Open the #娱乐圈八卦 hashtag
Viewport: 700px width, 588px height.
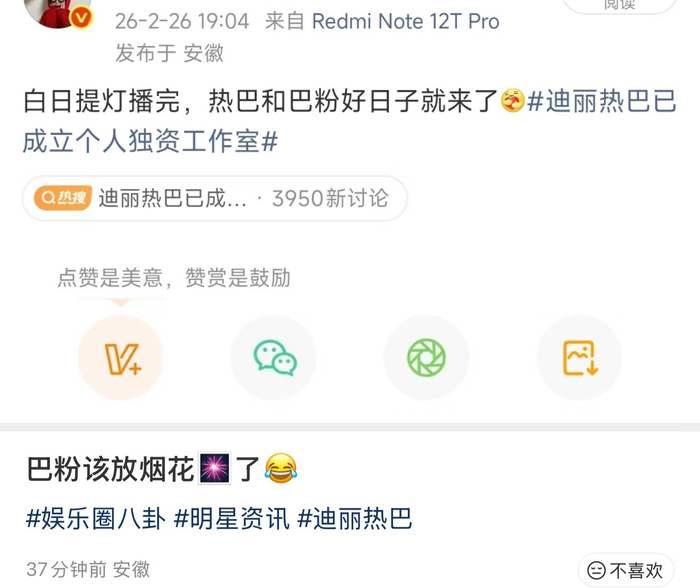(96, 519)
